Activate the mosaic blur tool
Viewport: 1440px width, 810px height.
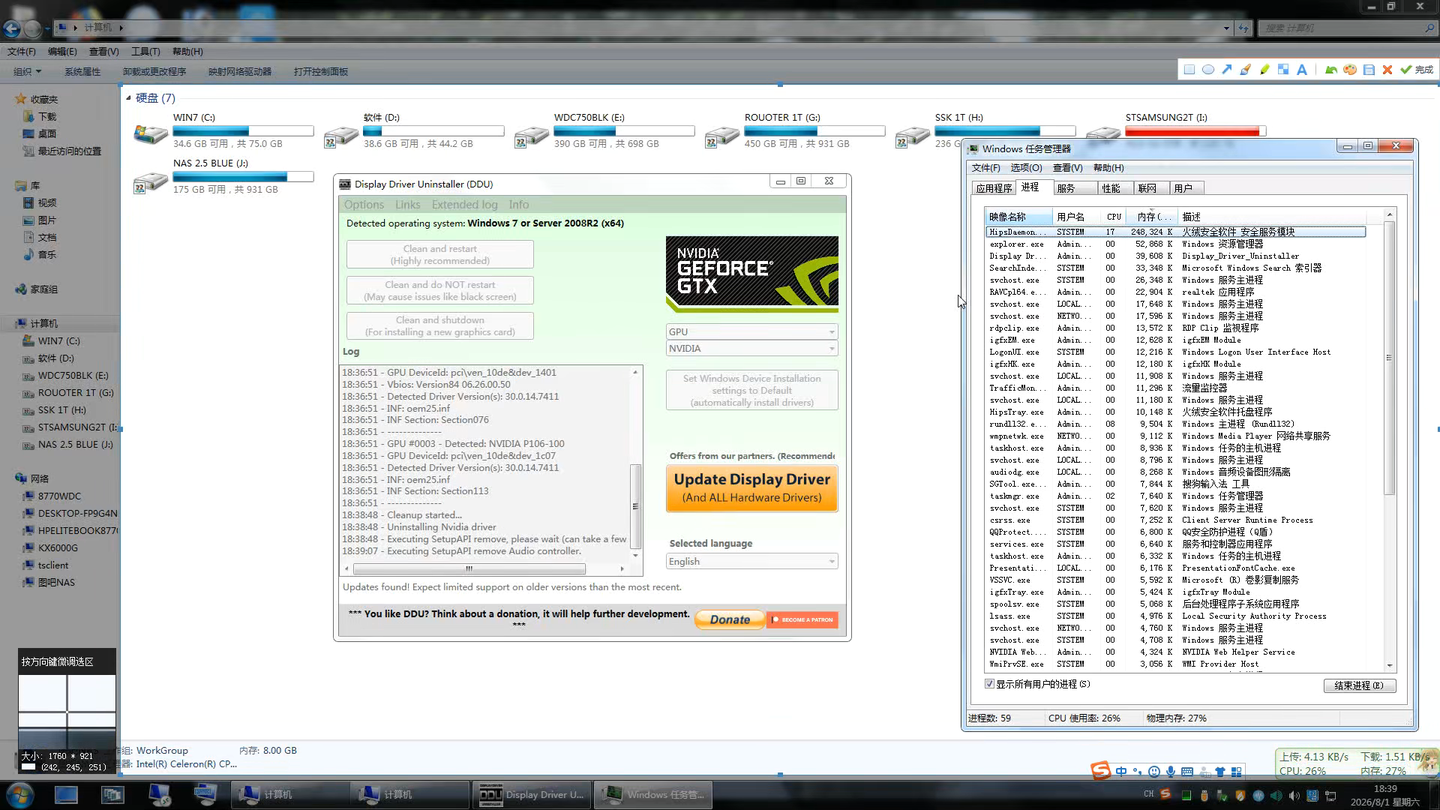coord(1283,70)
